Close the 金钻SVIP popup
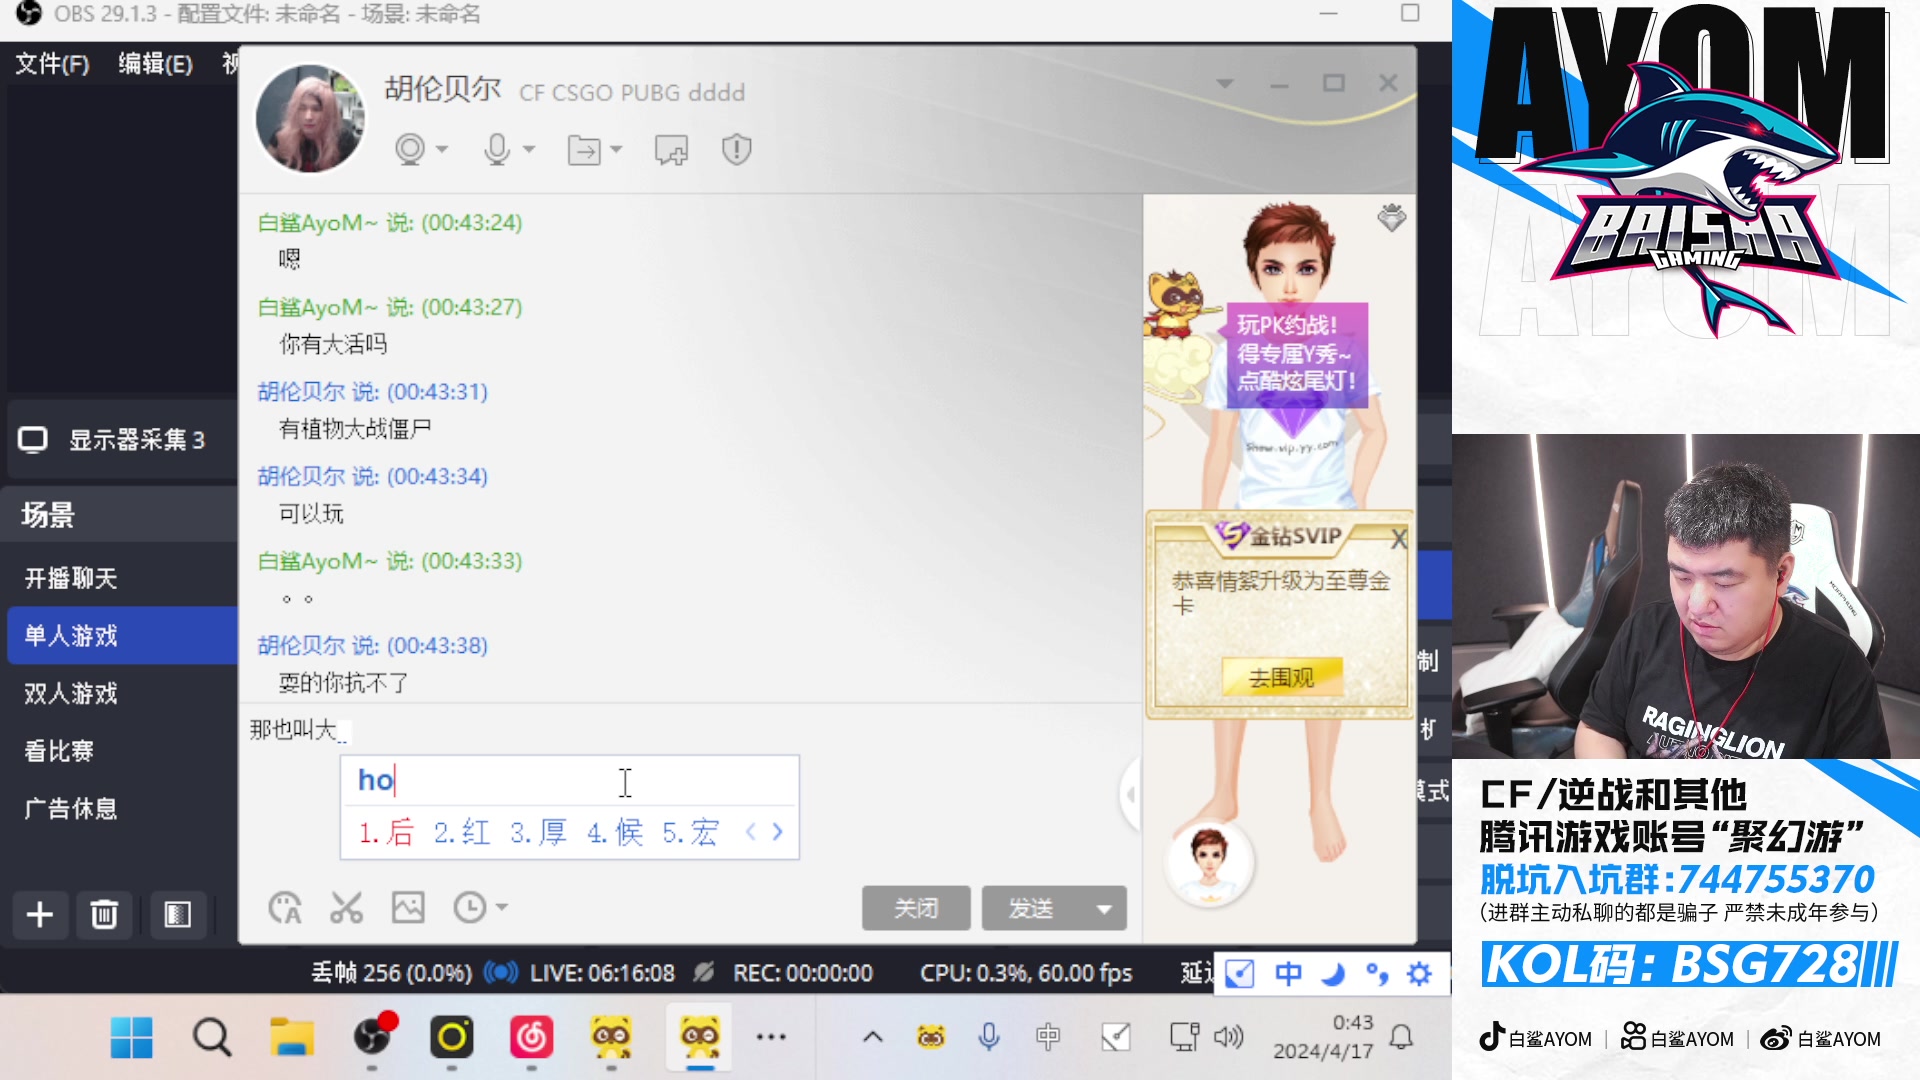The width and height of the screenshot is (1920, 1080). (x=1399, y=540)
